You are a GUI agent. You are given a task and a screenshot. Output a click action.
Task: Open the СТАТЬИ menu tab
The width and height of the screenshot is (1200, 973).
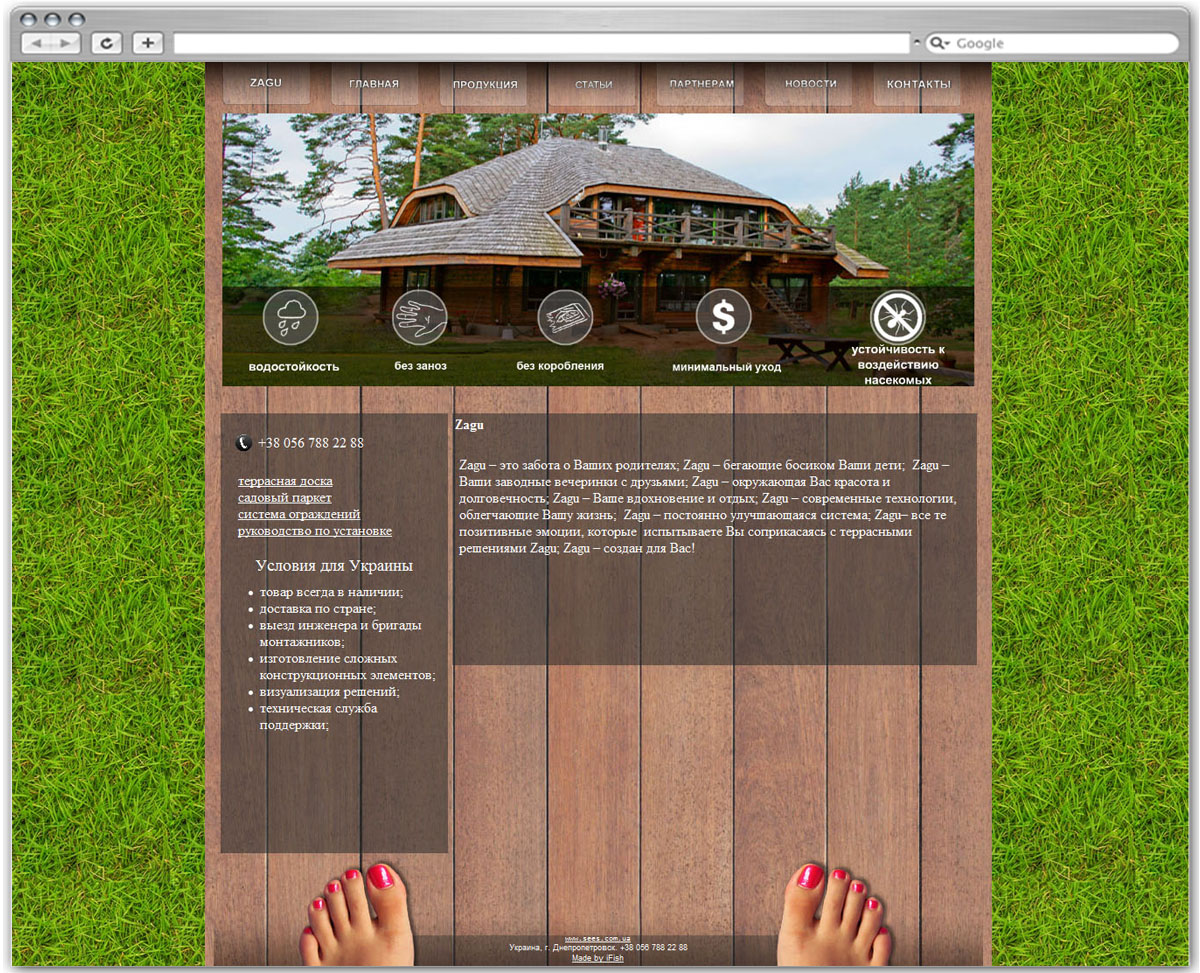[x=593, y=84]
